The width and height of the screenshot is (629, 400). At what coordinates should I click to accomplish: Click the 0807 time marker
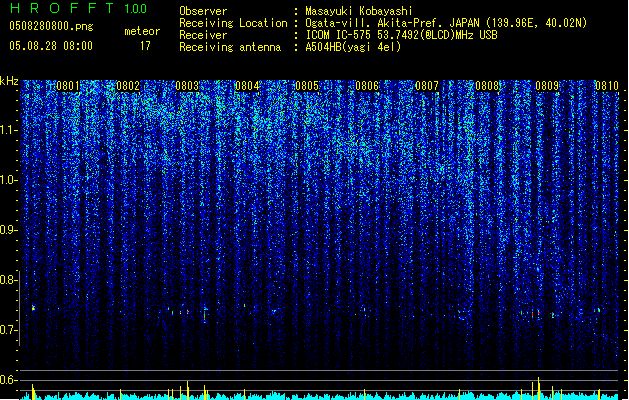427,86
